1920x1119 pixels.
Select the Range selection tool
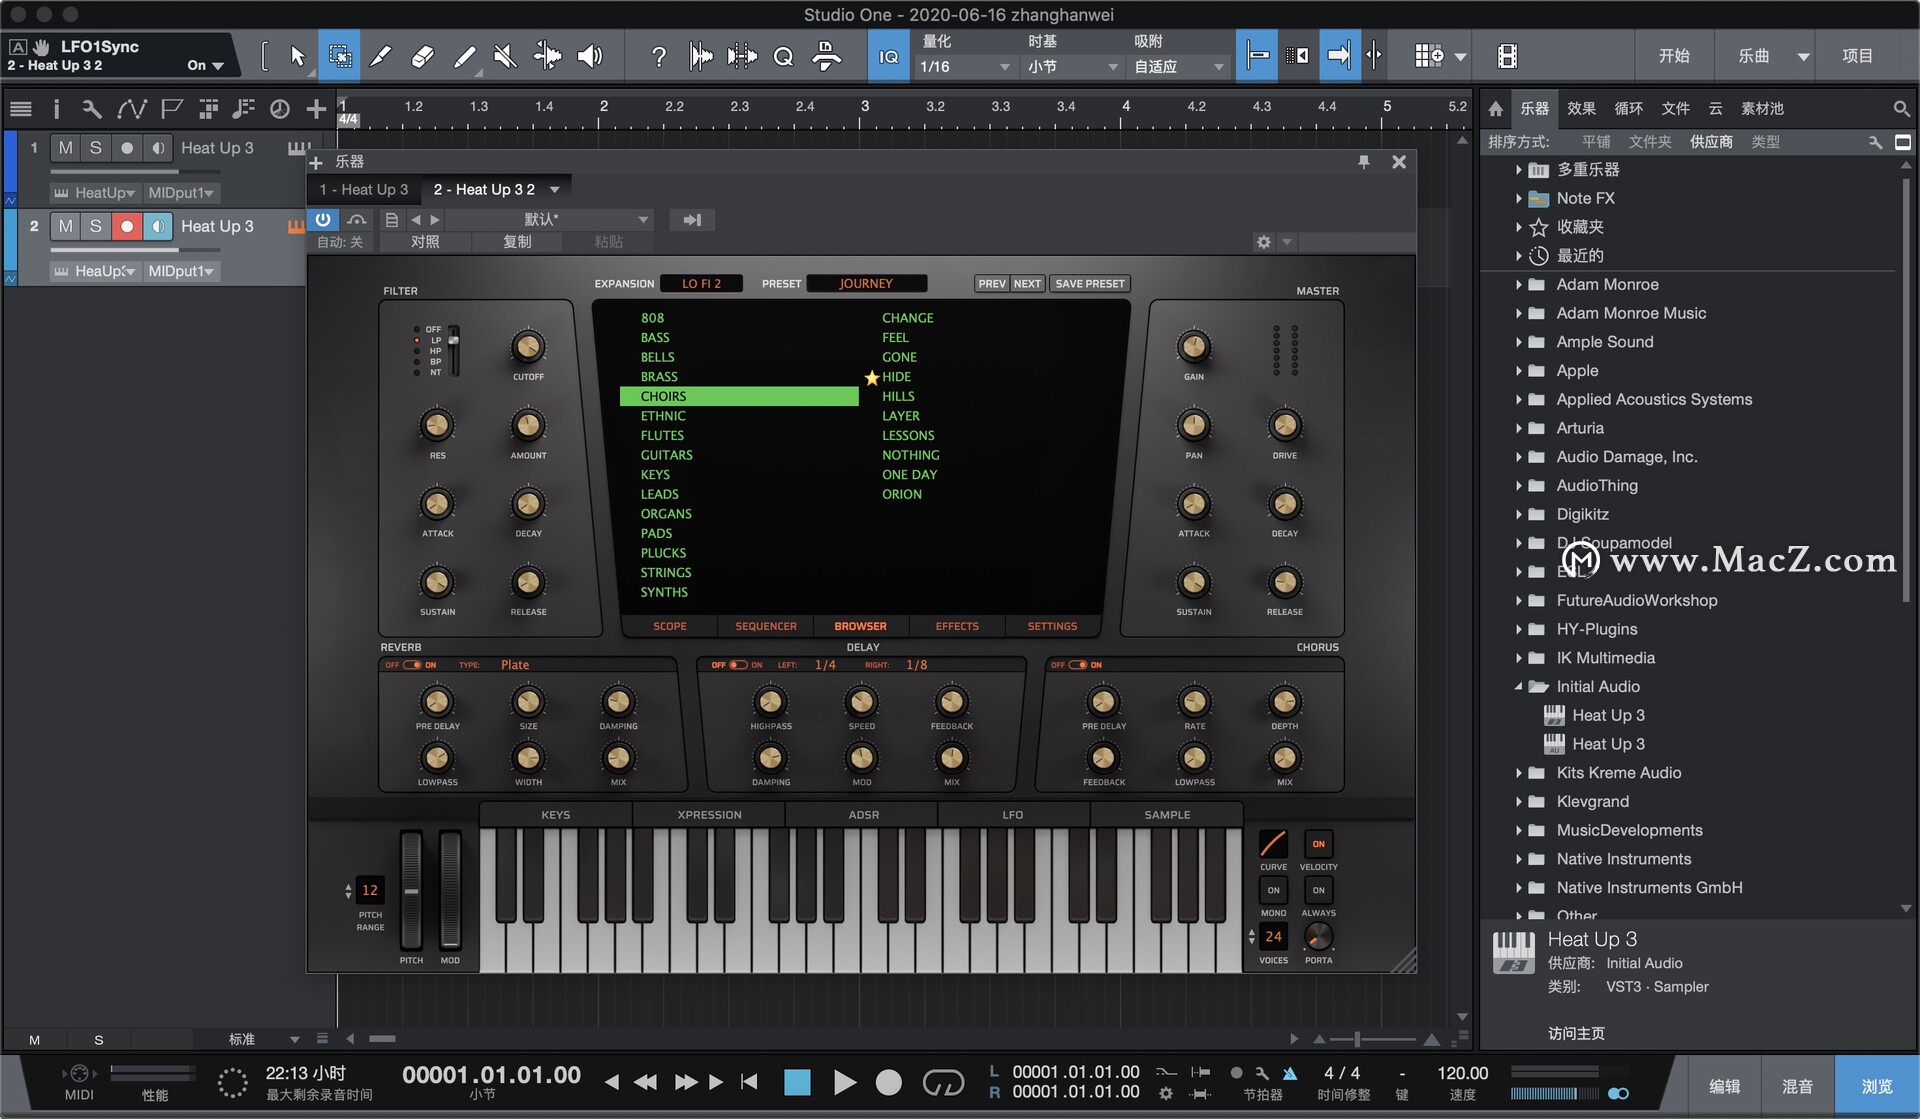[340, 56]
